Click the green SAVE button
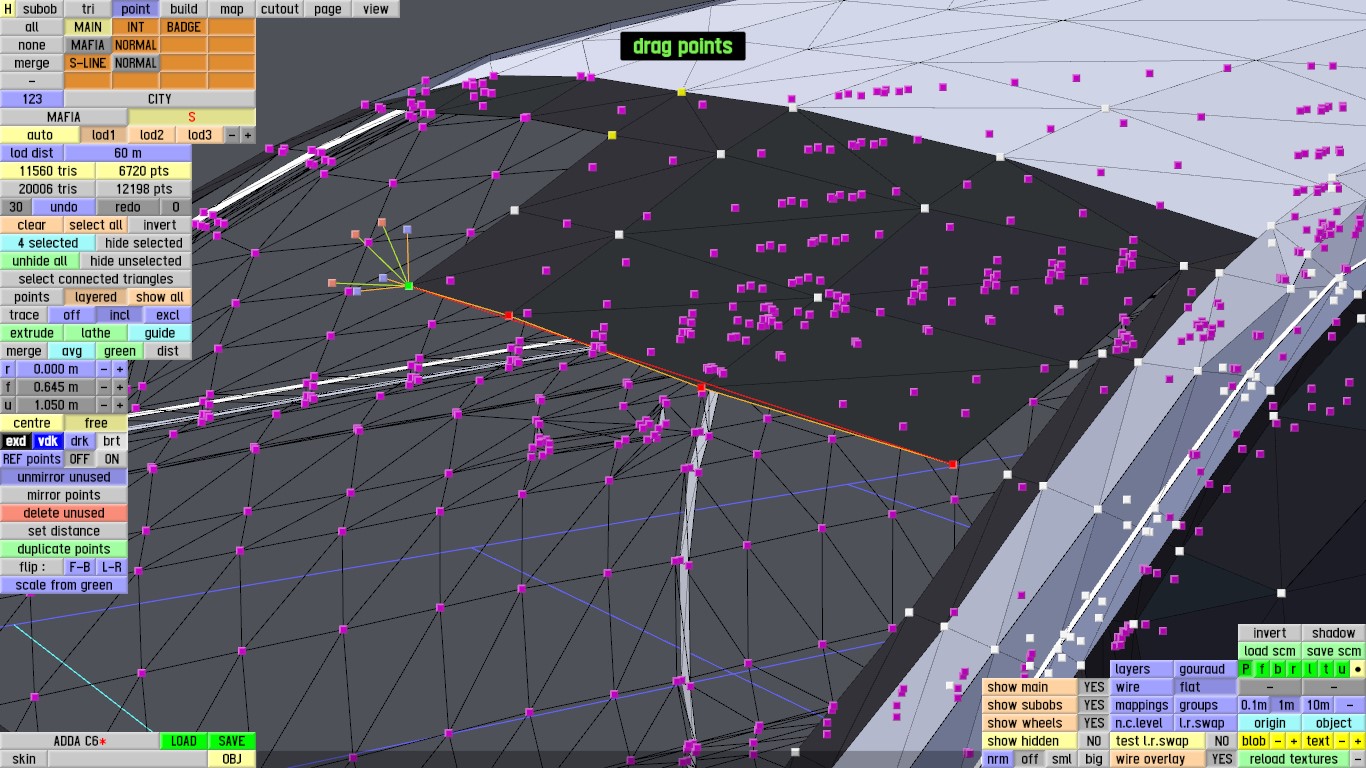The image size is (1366, 768). [232, 741]
